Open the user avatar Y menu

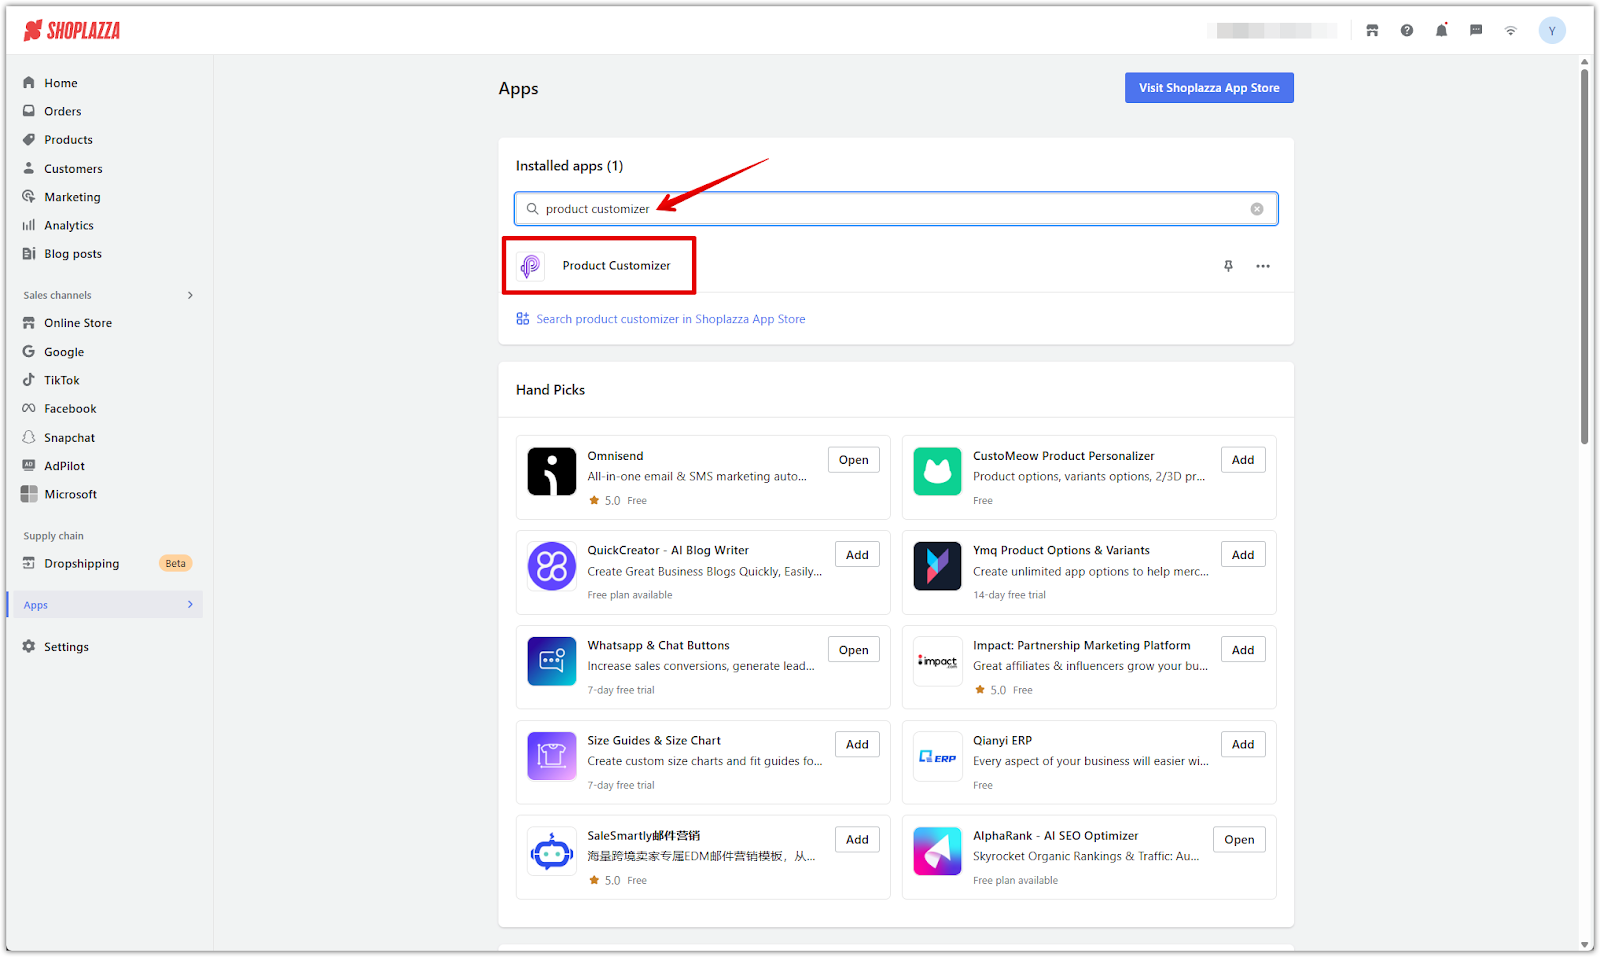point(1552,31)
